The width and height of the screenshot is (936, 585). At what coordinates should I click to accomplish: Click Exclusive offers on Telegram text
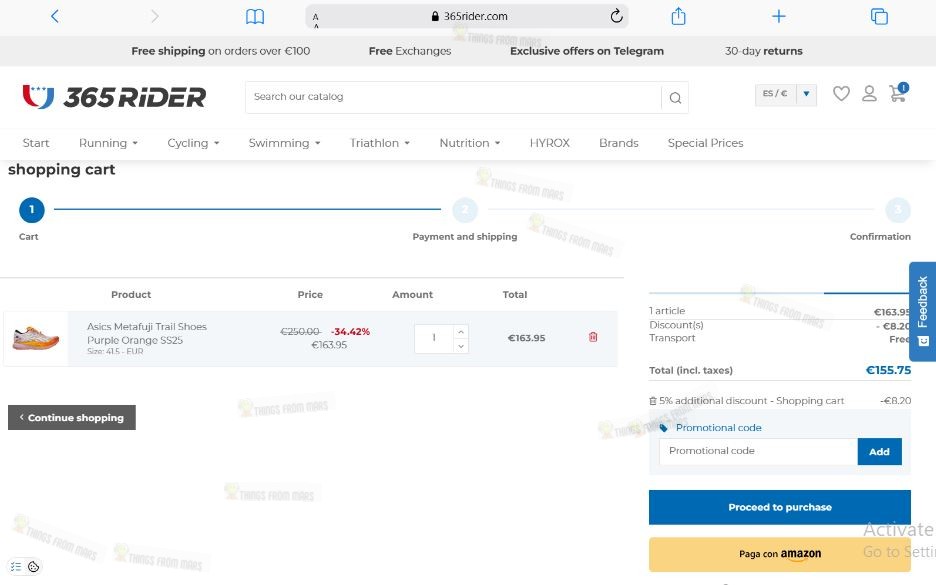586,51
